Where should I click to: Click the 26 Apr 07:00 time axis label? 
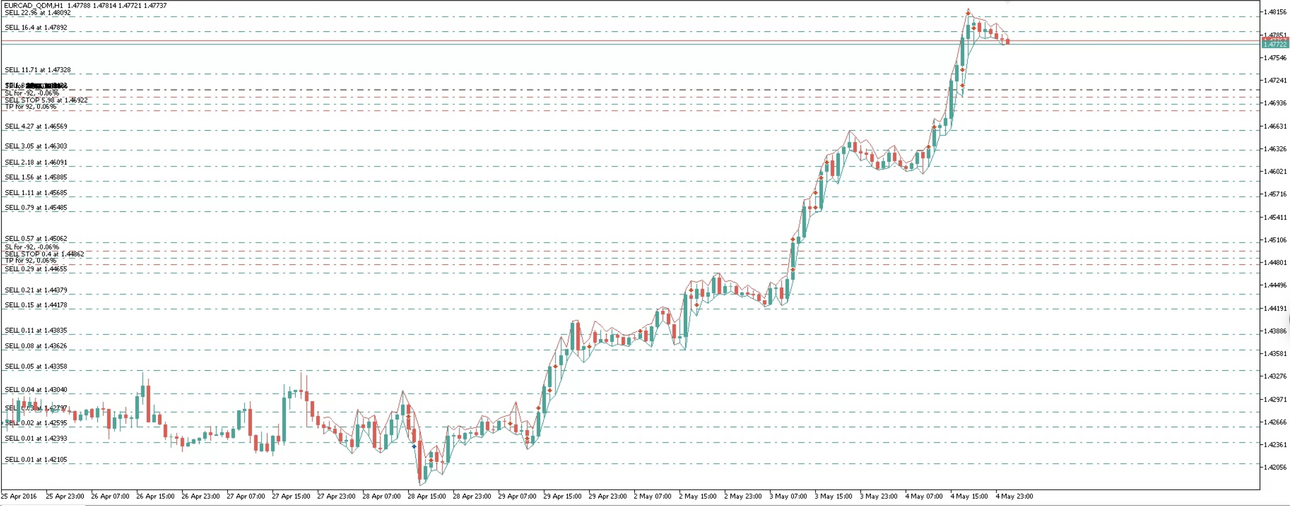108,495
